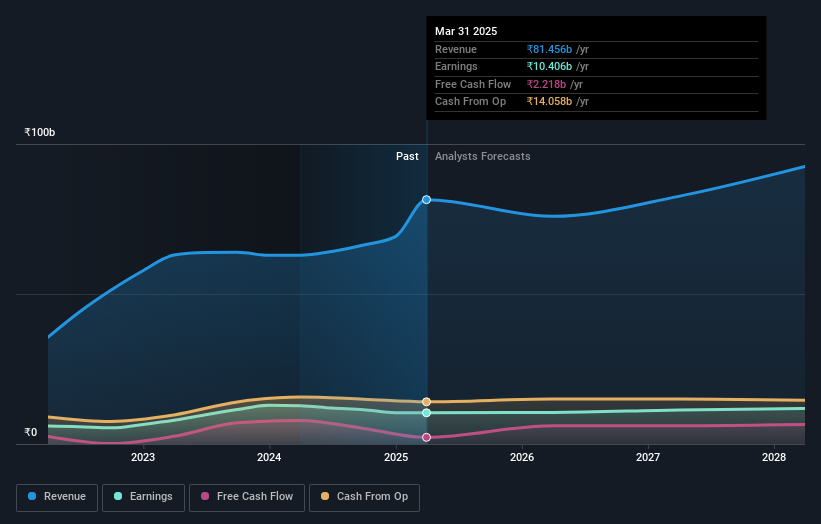Select the 2024 x-axis label
Viewport: 821px width, 524px height.
(269, 457)
